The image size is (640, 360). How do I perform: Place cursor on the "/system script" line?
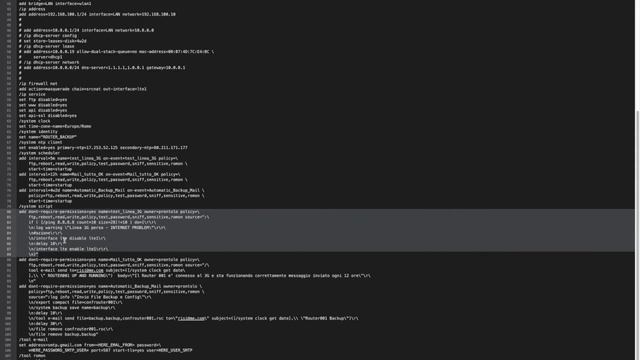tap(36, 207)
